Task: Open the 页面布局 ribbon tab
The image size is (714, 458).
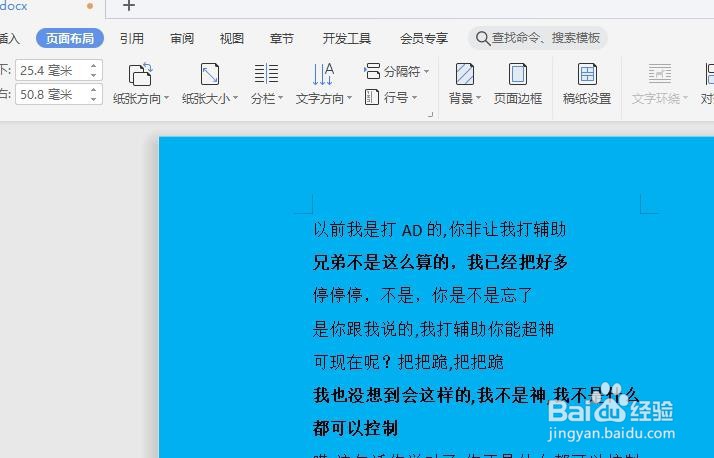Action: [70, 38]
